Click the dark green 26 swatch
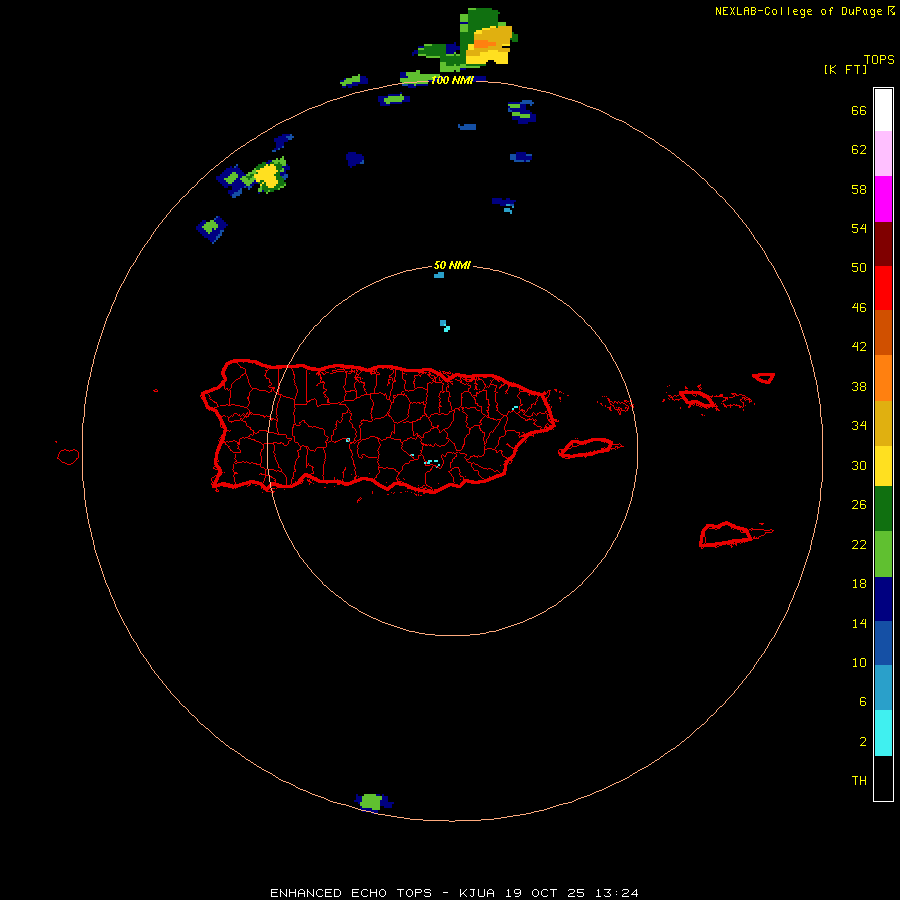Screen dimensions: 900x900 [x=883, y=509]
